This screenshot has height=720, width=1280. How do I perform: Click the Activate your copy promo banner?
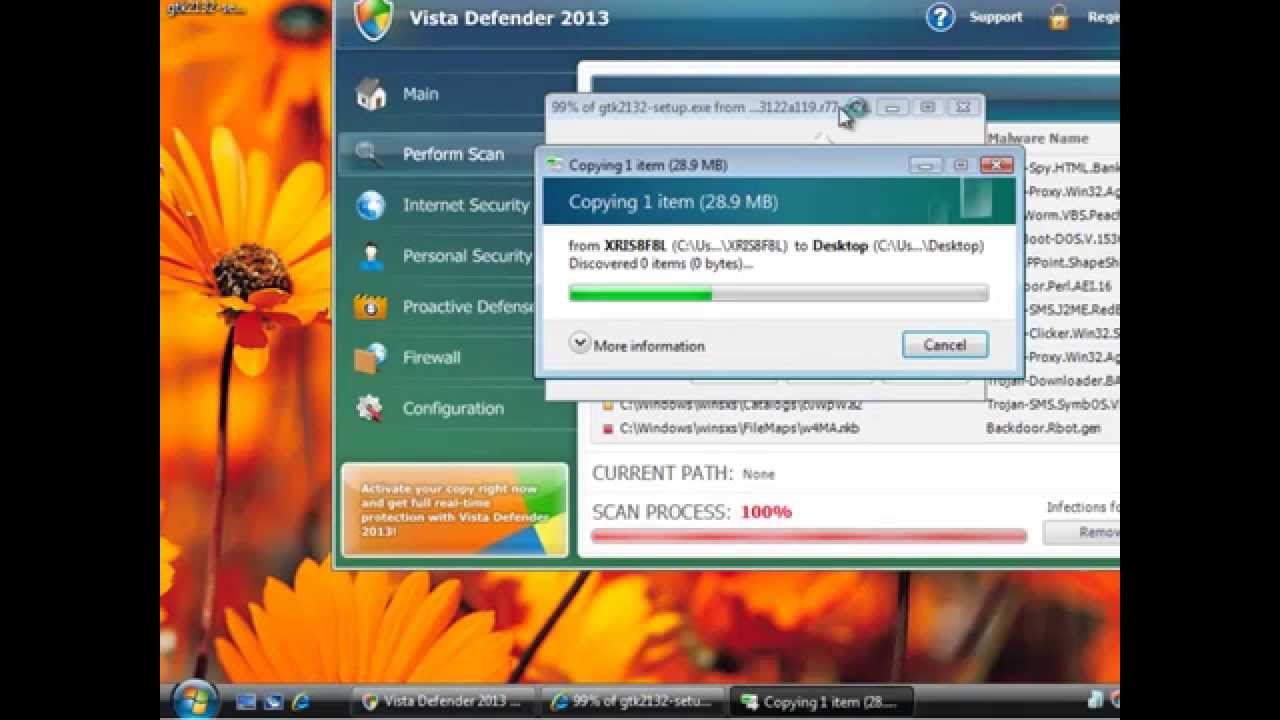coord(455,510)
